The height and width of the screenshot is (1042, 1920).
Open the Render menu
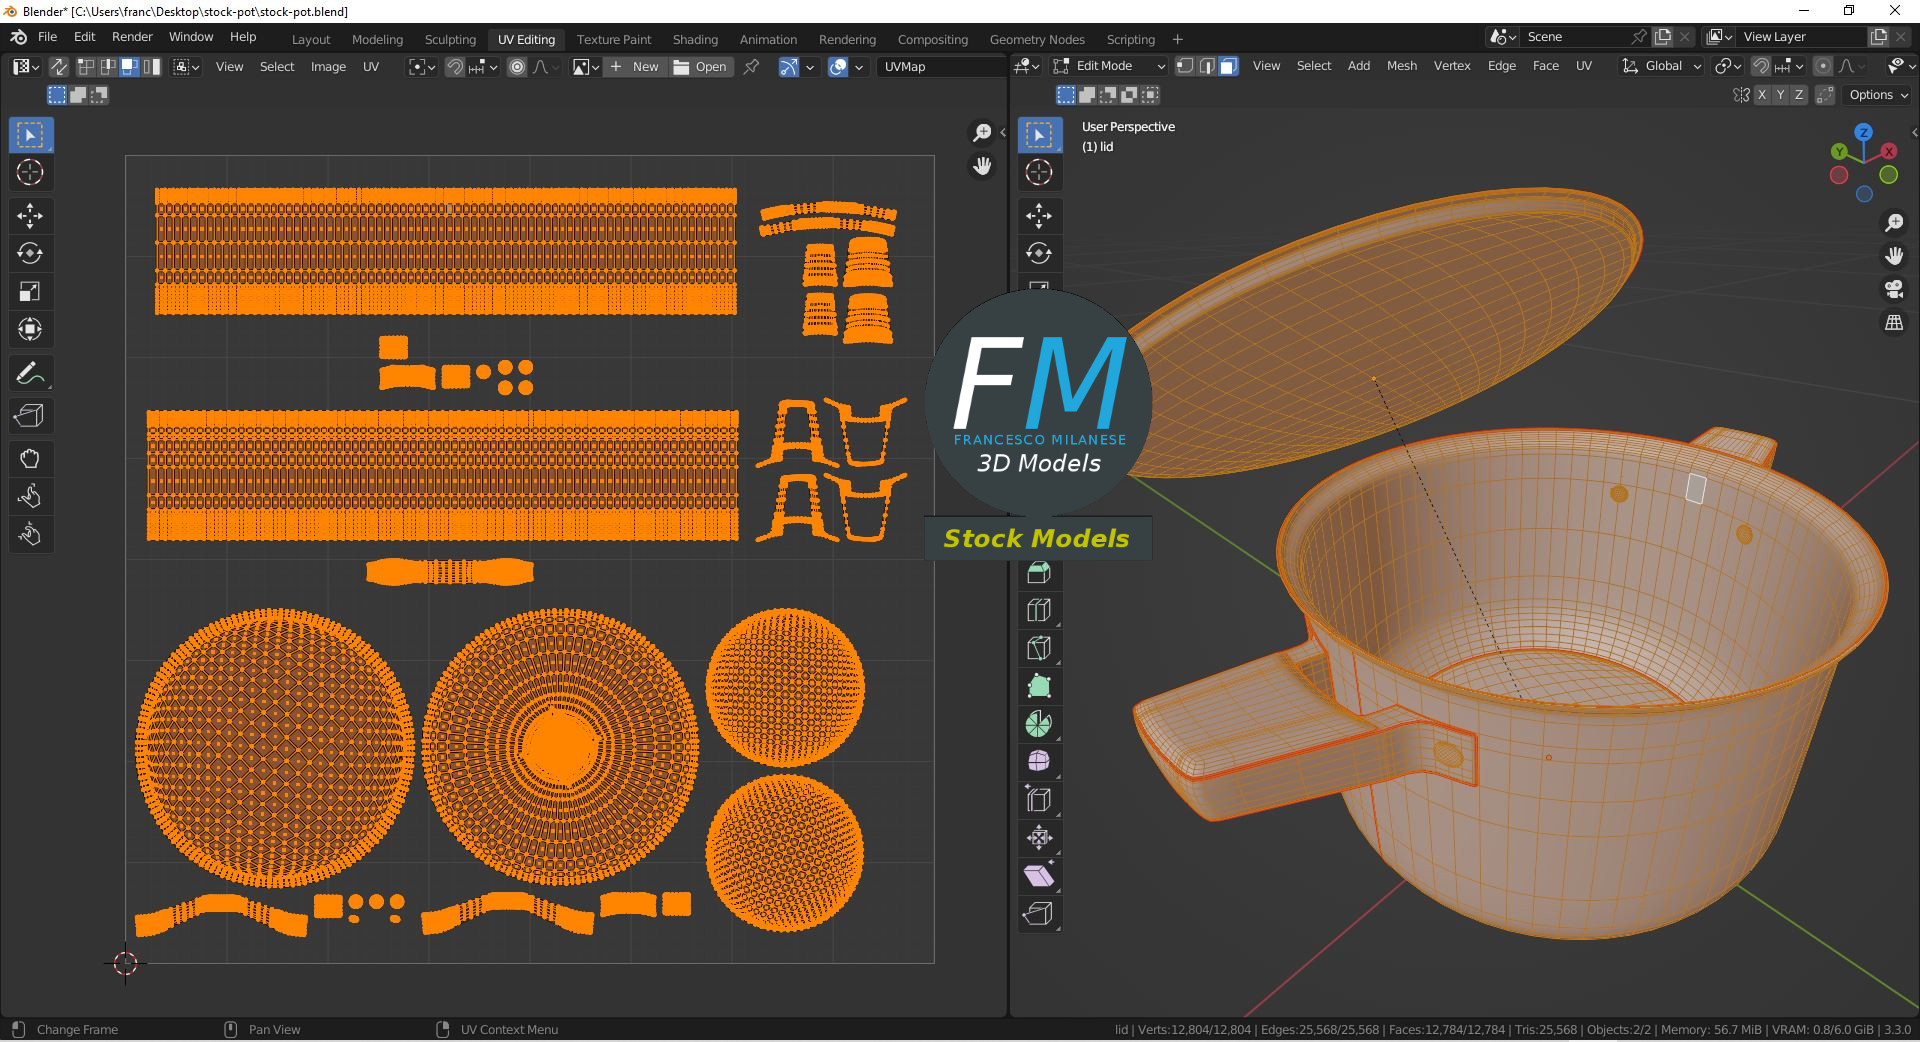132,37
